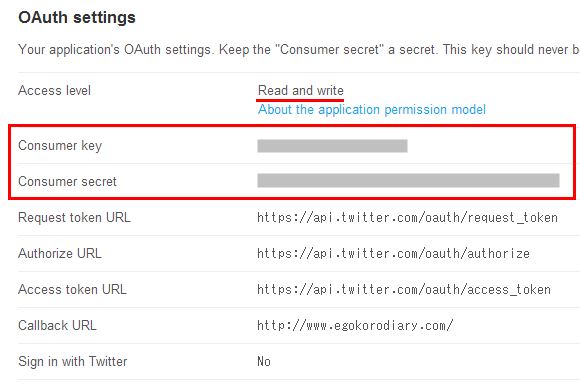Click the OAuth settings heading
Screen dimensions: 580x388
[x=77, y=17]
